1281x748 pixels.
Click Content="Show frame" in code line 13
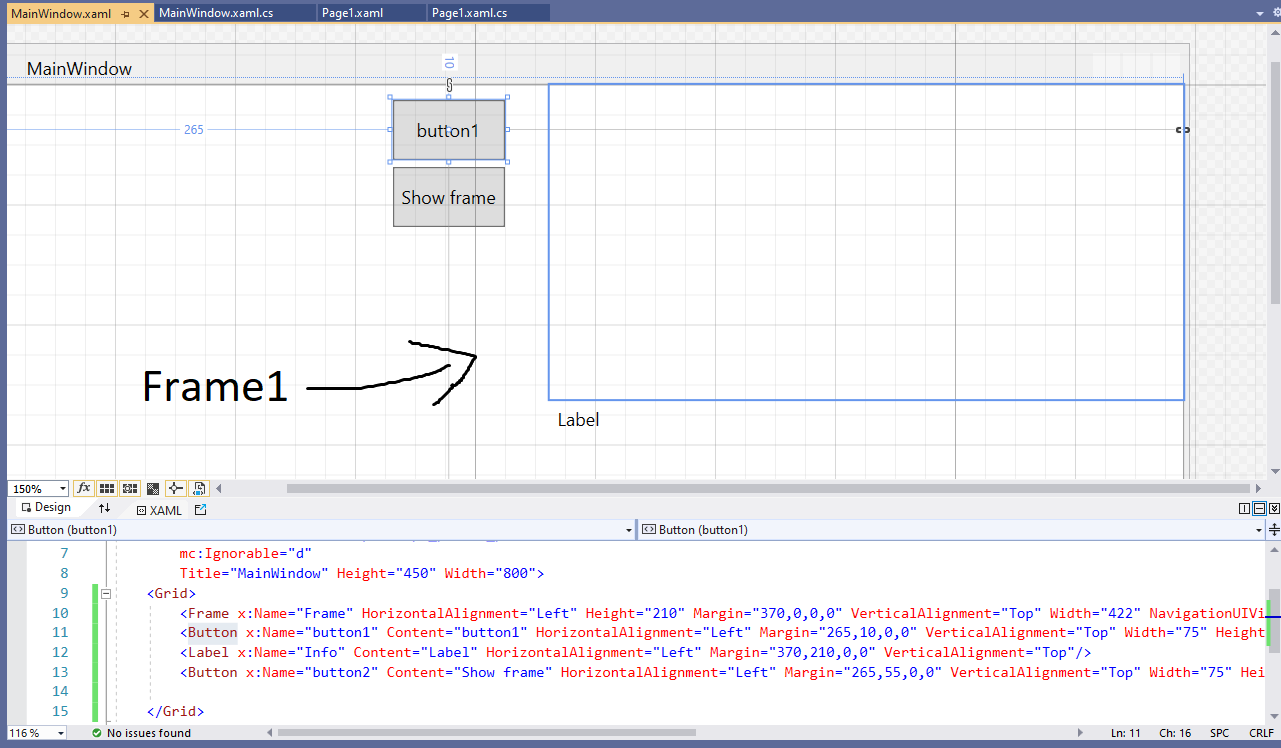point(469,672)
